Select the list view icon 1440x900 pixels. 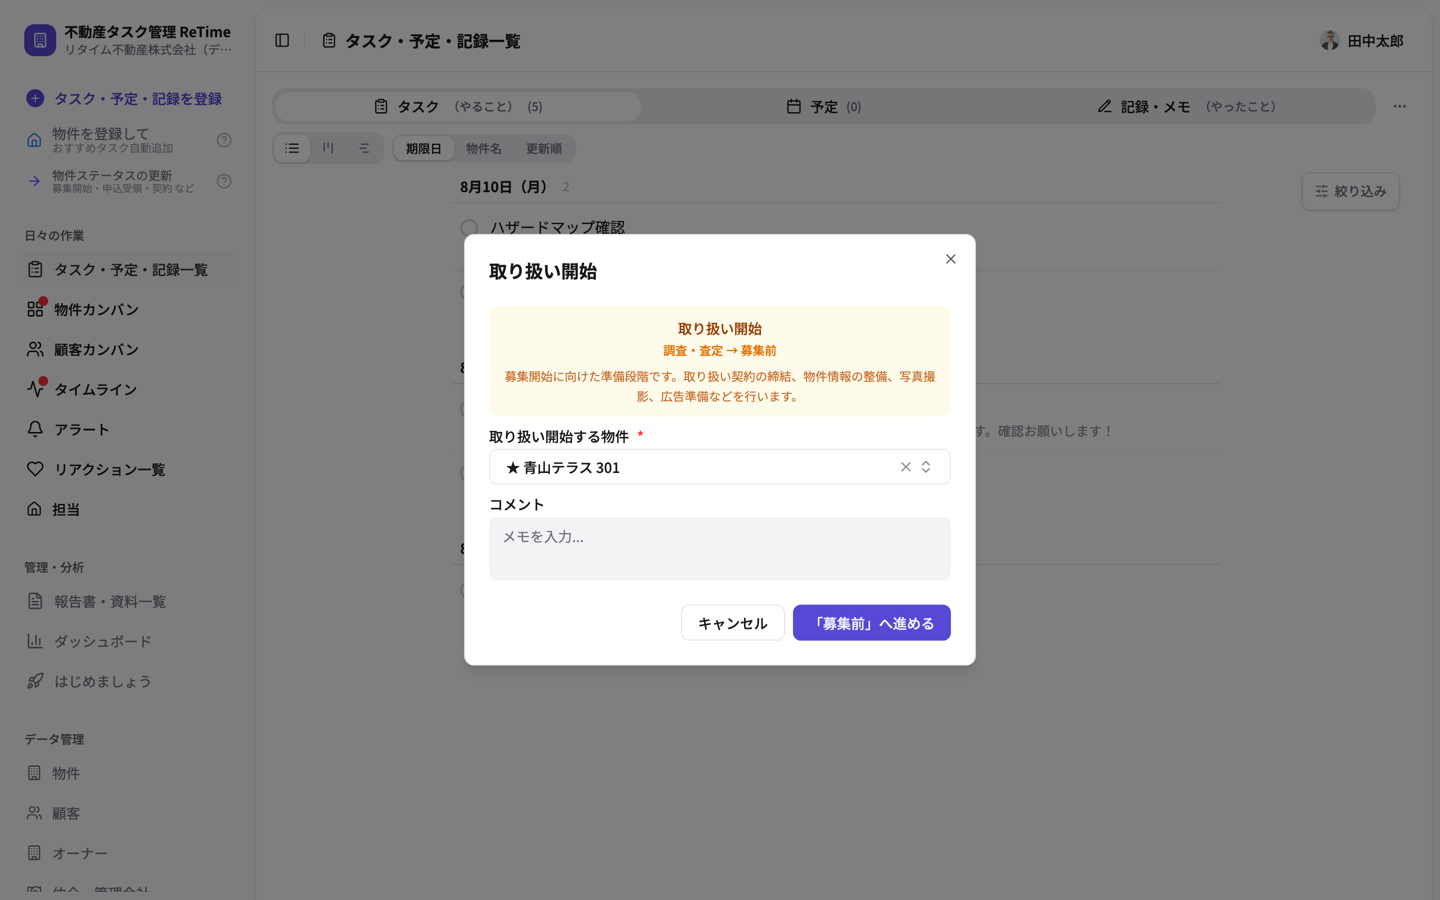click(292, 148)
